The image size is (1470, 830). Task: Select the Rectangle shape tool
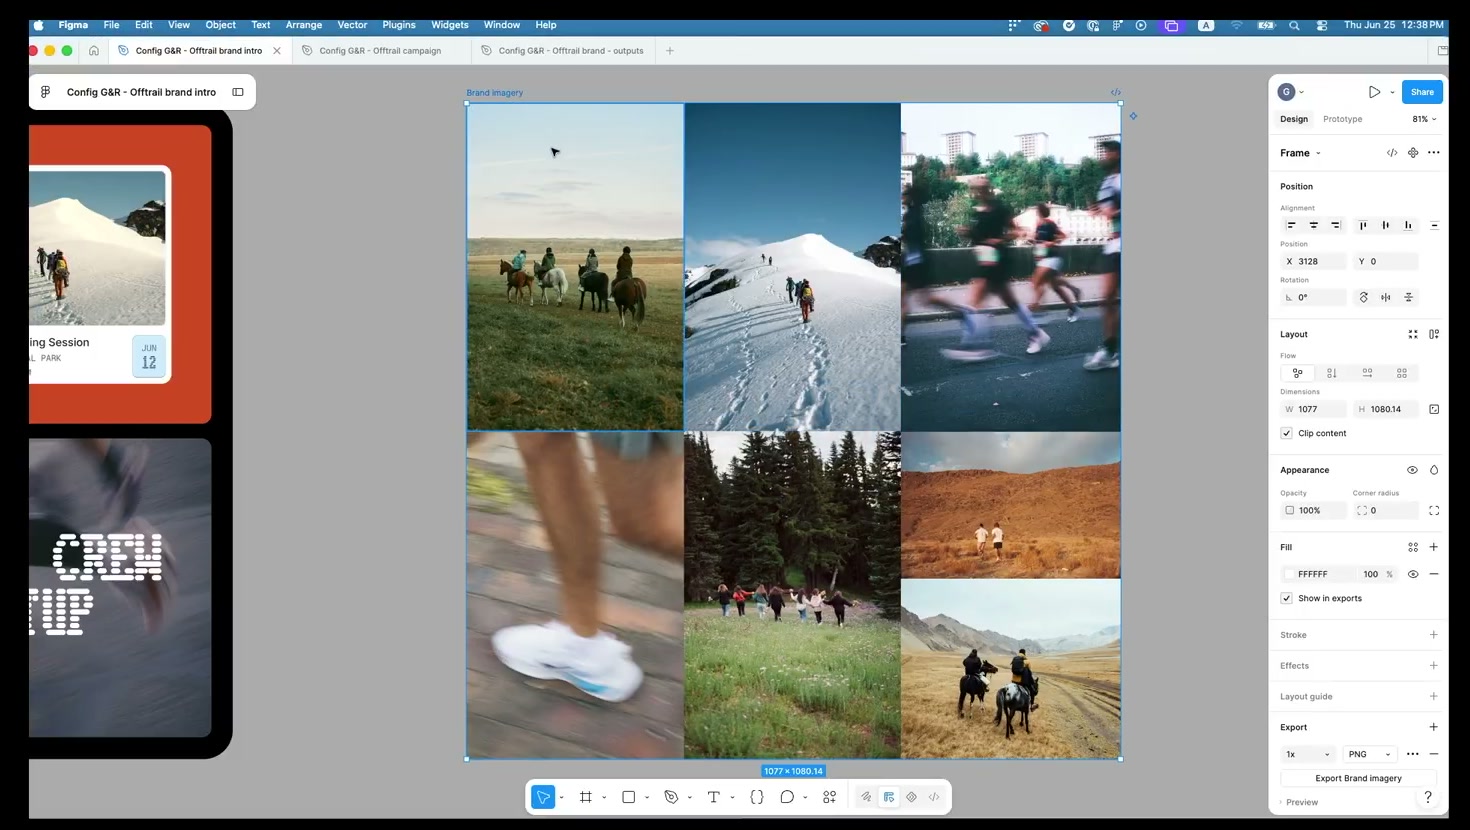tap(629, 797)
